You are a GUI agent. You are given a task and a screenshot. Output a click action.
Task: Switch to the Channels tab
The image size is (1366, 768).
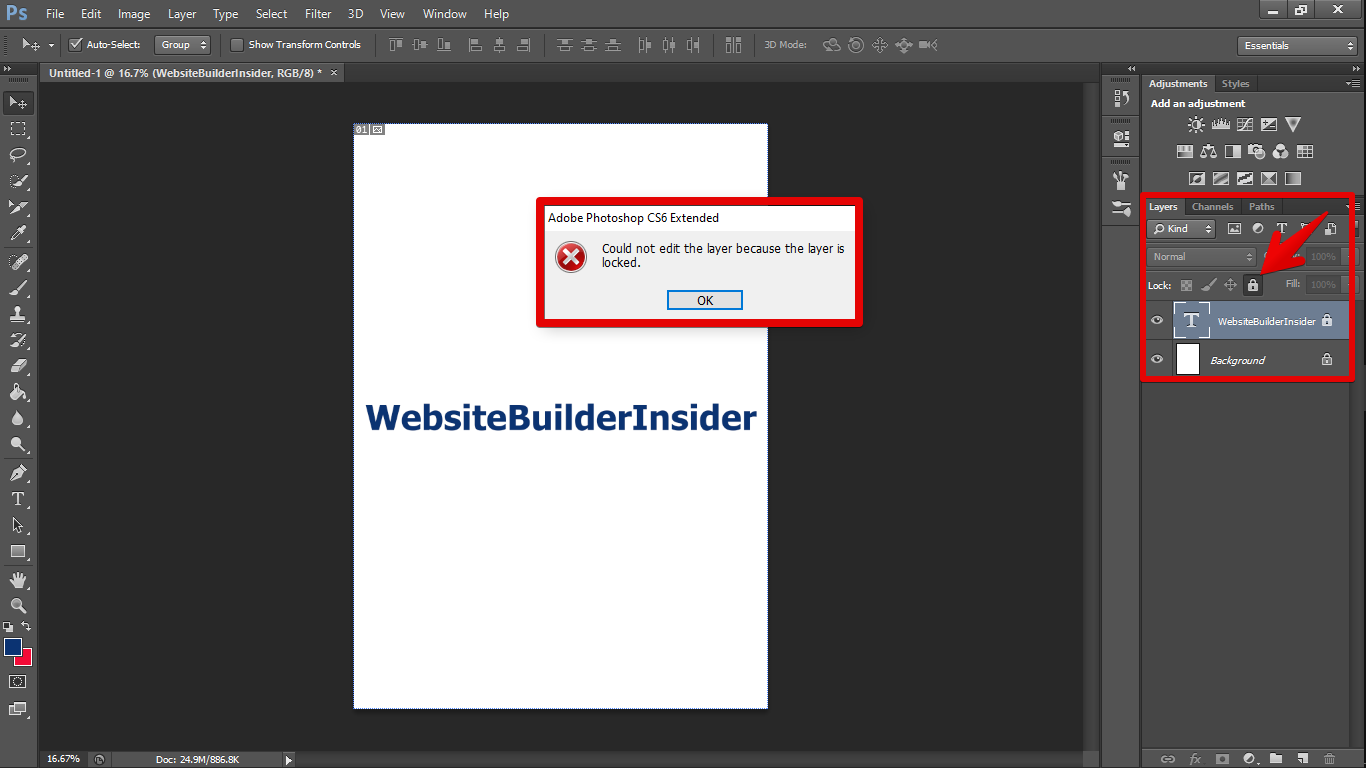[x=1212, y=207]
